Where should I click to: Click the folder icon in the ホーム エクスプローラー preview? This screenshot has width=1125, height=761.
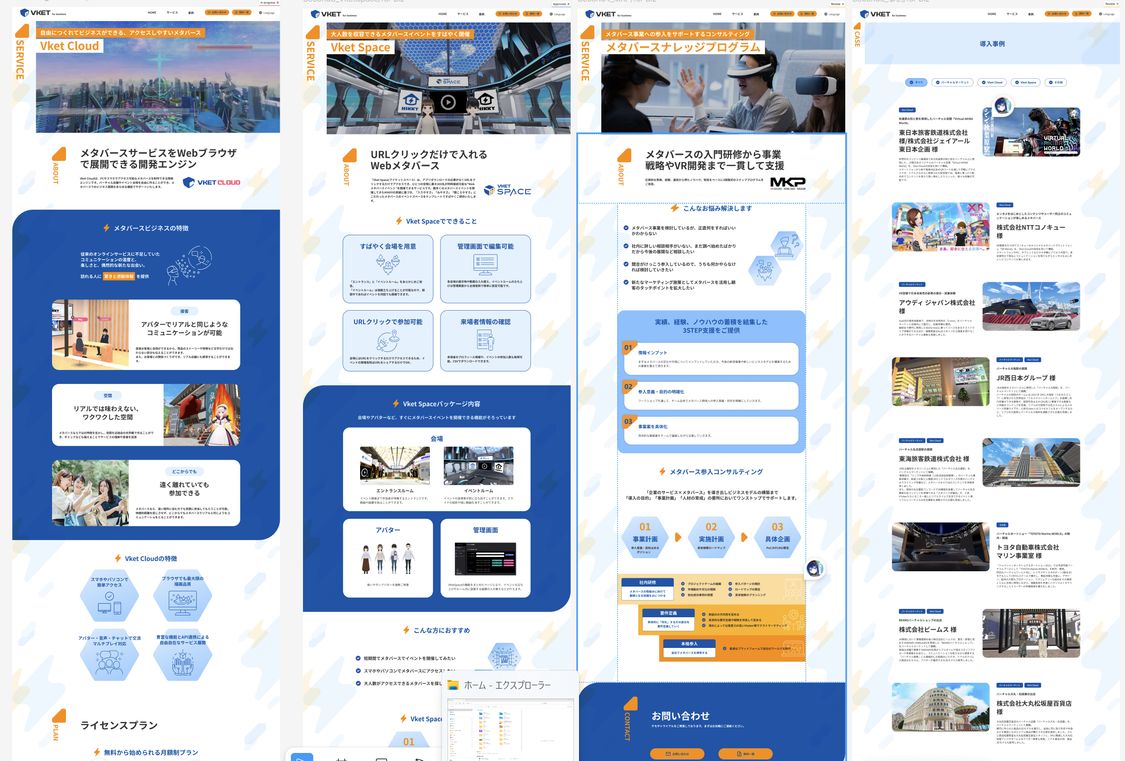pos(454,685)
